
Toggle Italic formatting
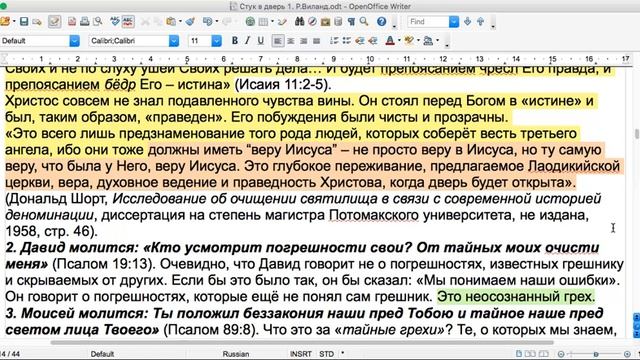coord(247,41)
